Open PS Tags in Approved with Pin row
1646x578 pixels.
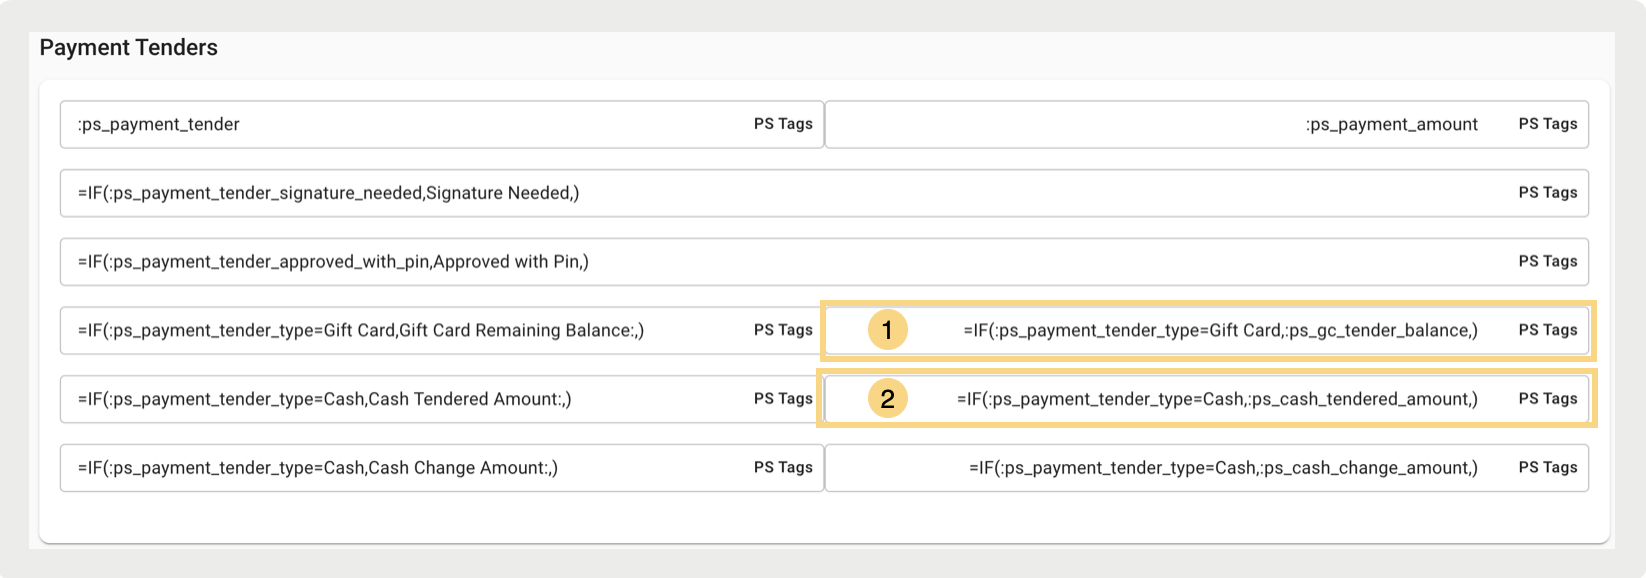pyautogui.click(x=1548, y=262)
